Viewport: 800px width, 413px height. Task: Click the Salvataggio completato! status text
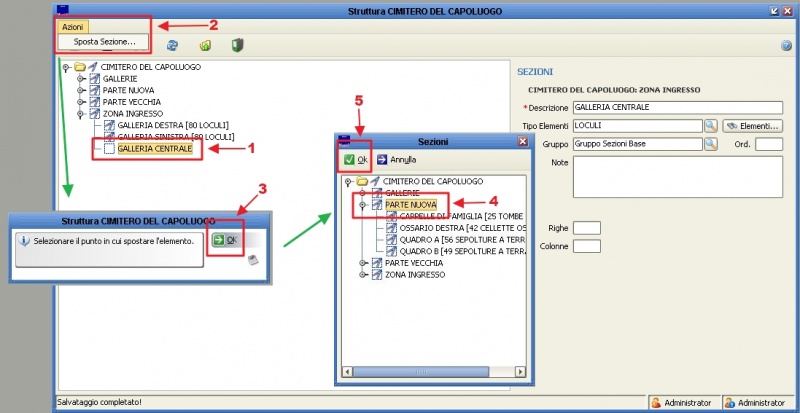(x=99, y=402)
